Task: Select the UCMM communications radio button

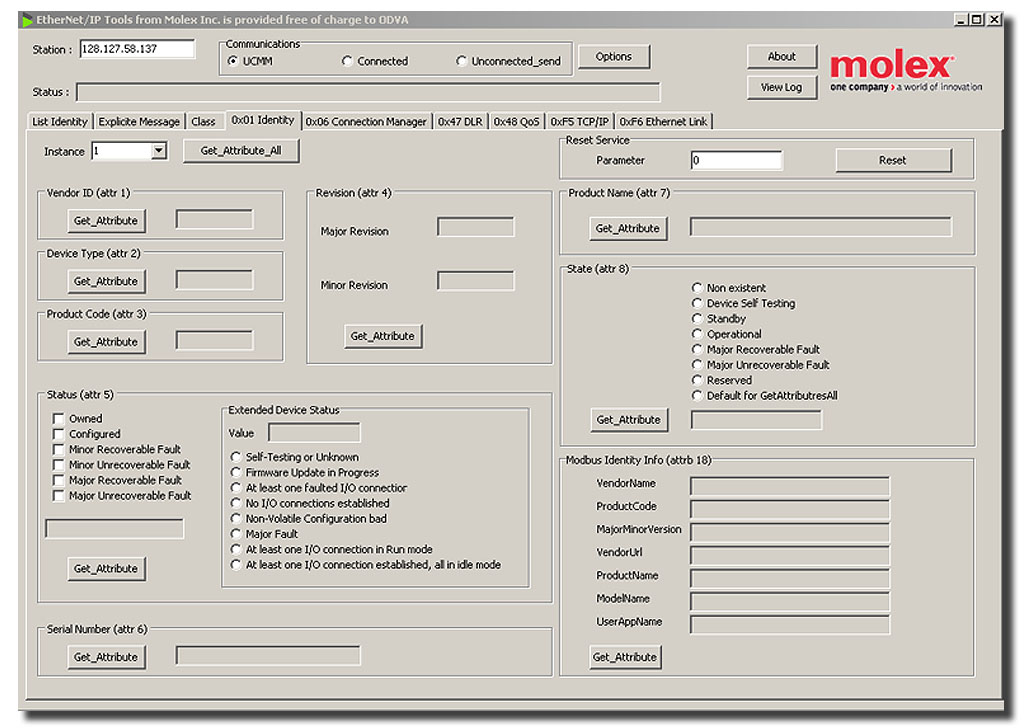Action: (233, 61)
